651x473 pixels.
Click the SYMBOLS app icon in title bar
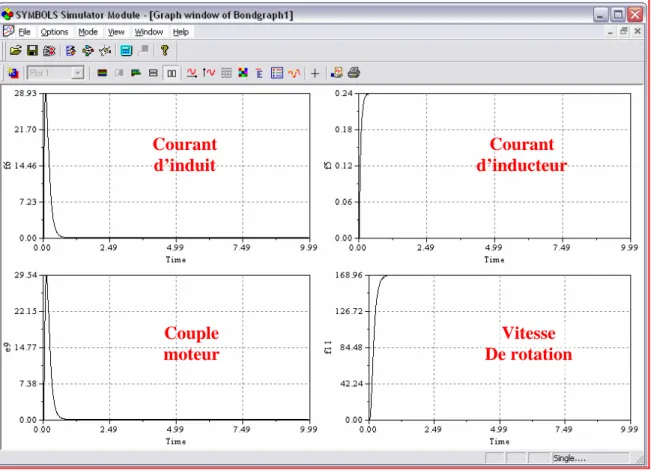point(7,15)
